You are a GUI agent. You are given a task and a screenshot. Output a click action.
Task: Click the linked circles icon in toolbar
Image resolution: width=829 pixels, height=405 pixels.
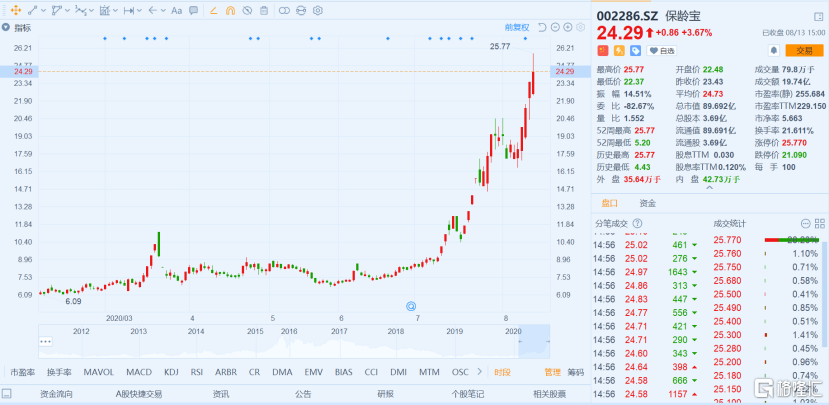301,10
